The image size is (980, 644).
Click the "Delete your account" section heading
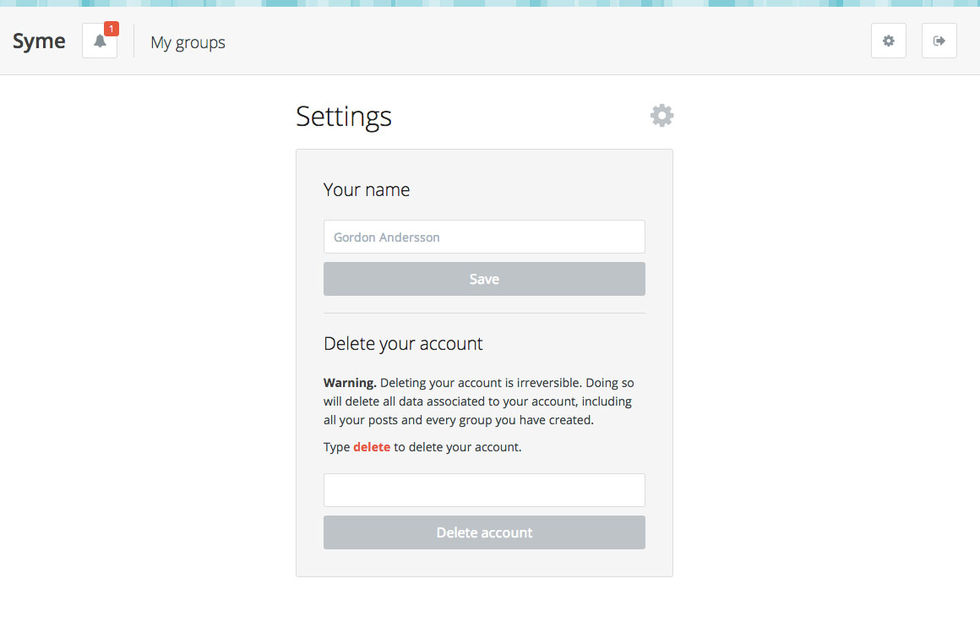[403, 344]
